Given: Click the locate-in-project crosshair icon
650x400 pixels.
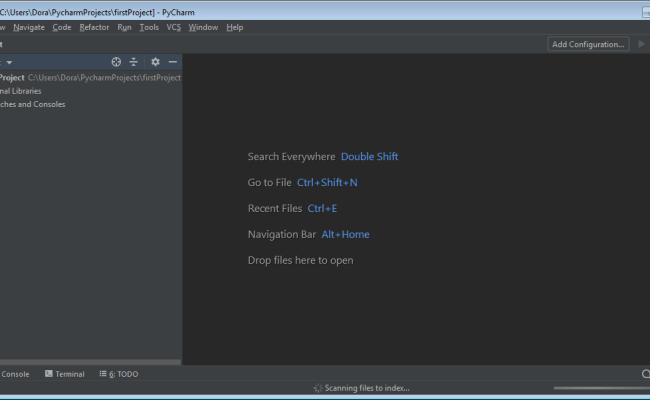Looking at the screenshot, I should click(116, 62).
